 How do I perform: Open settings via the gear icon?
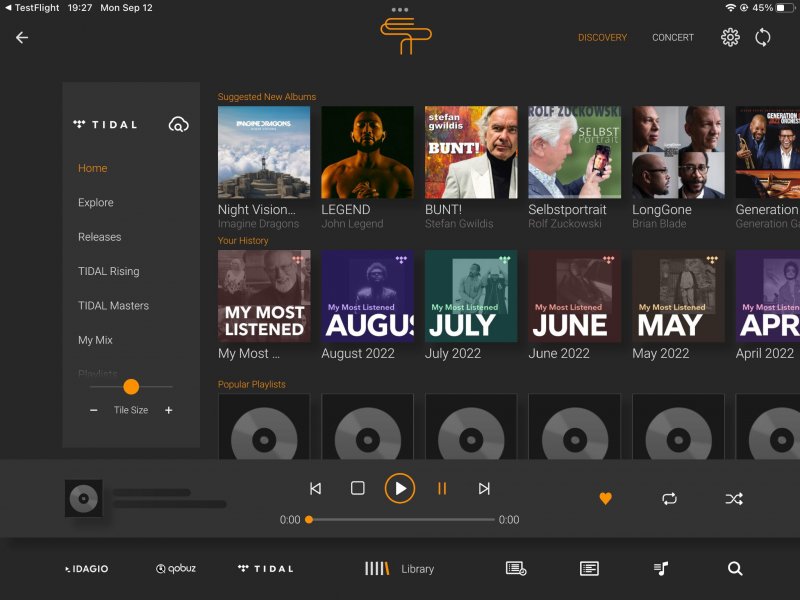[730, 37]
